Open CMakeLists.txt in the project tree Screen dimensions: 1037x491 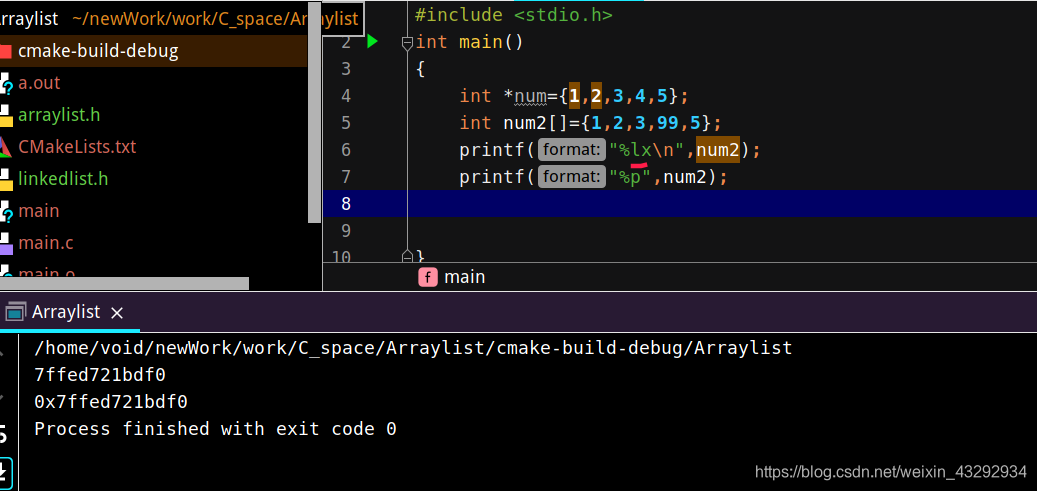[x=77, y=146]
